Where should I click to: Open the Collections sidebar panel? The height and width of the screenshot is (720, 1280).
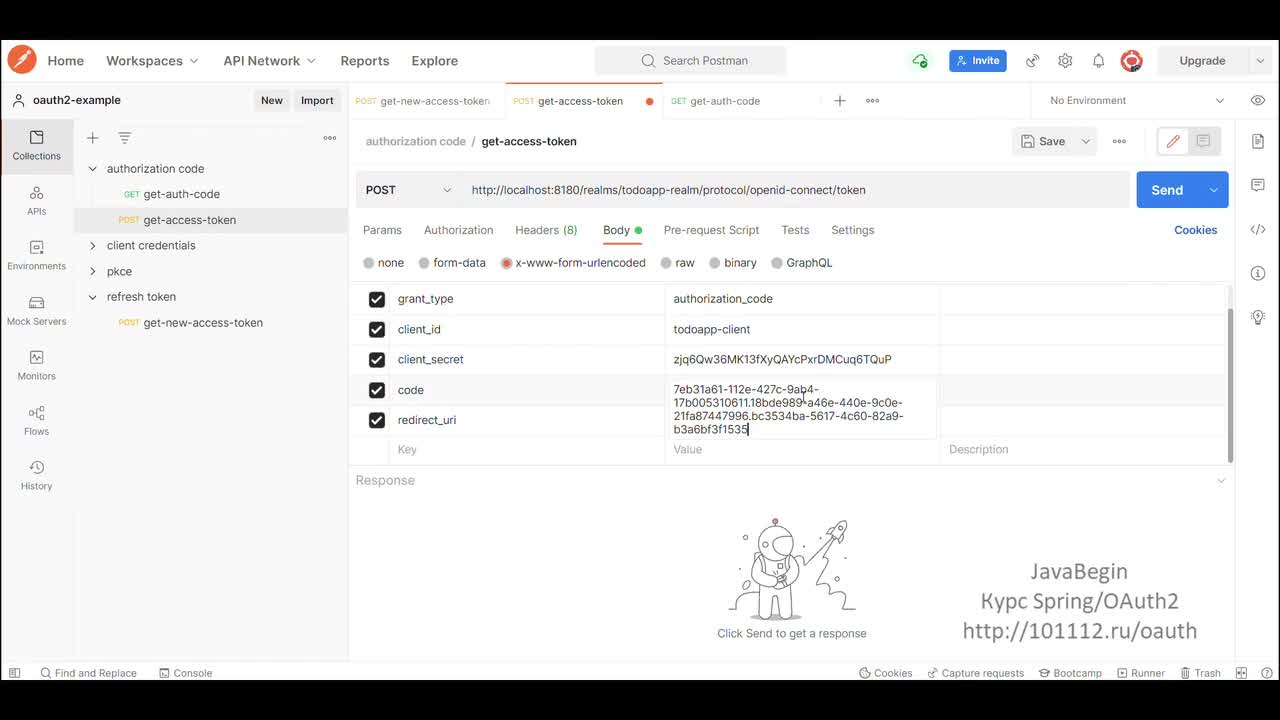click(x=36, y=145)
